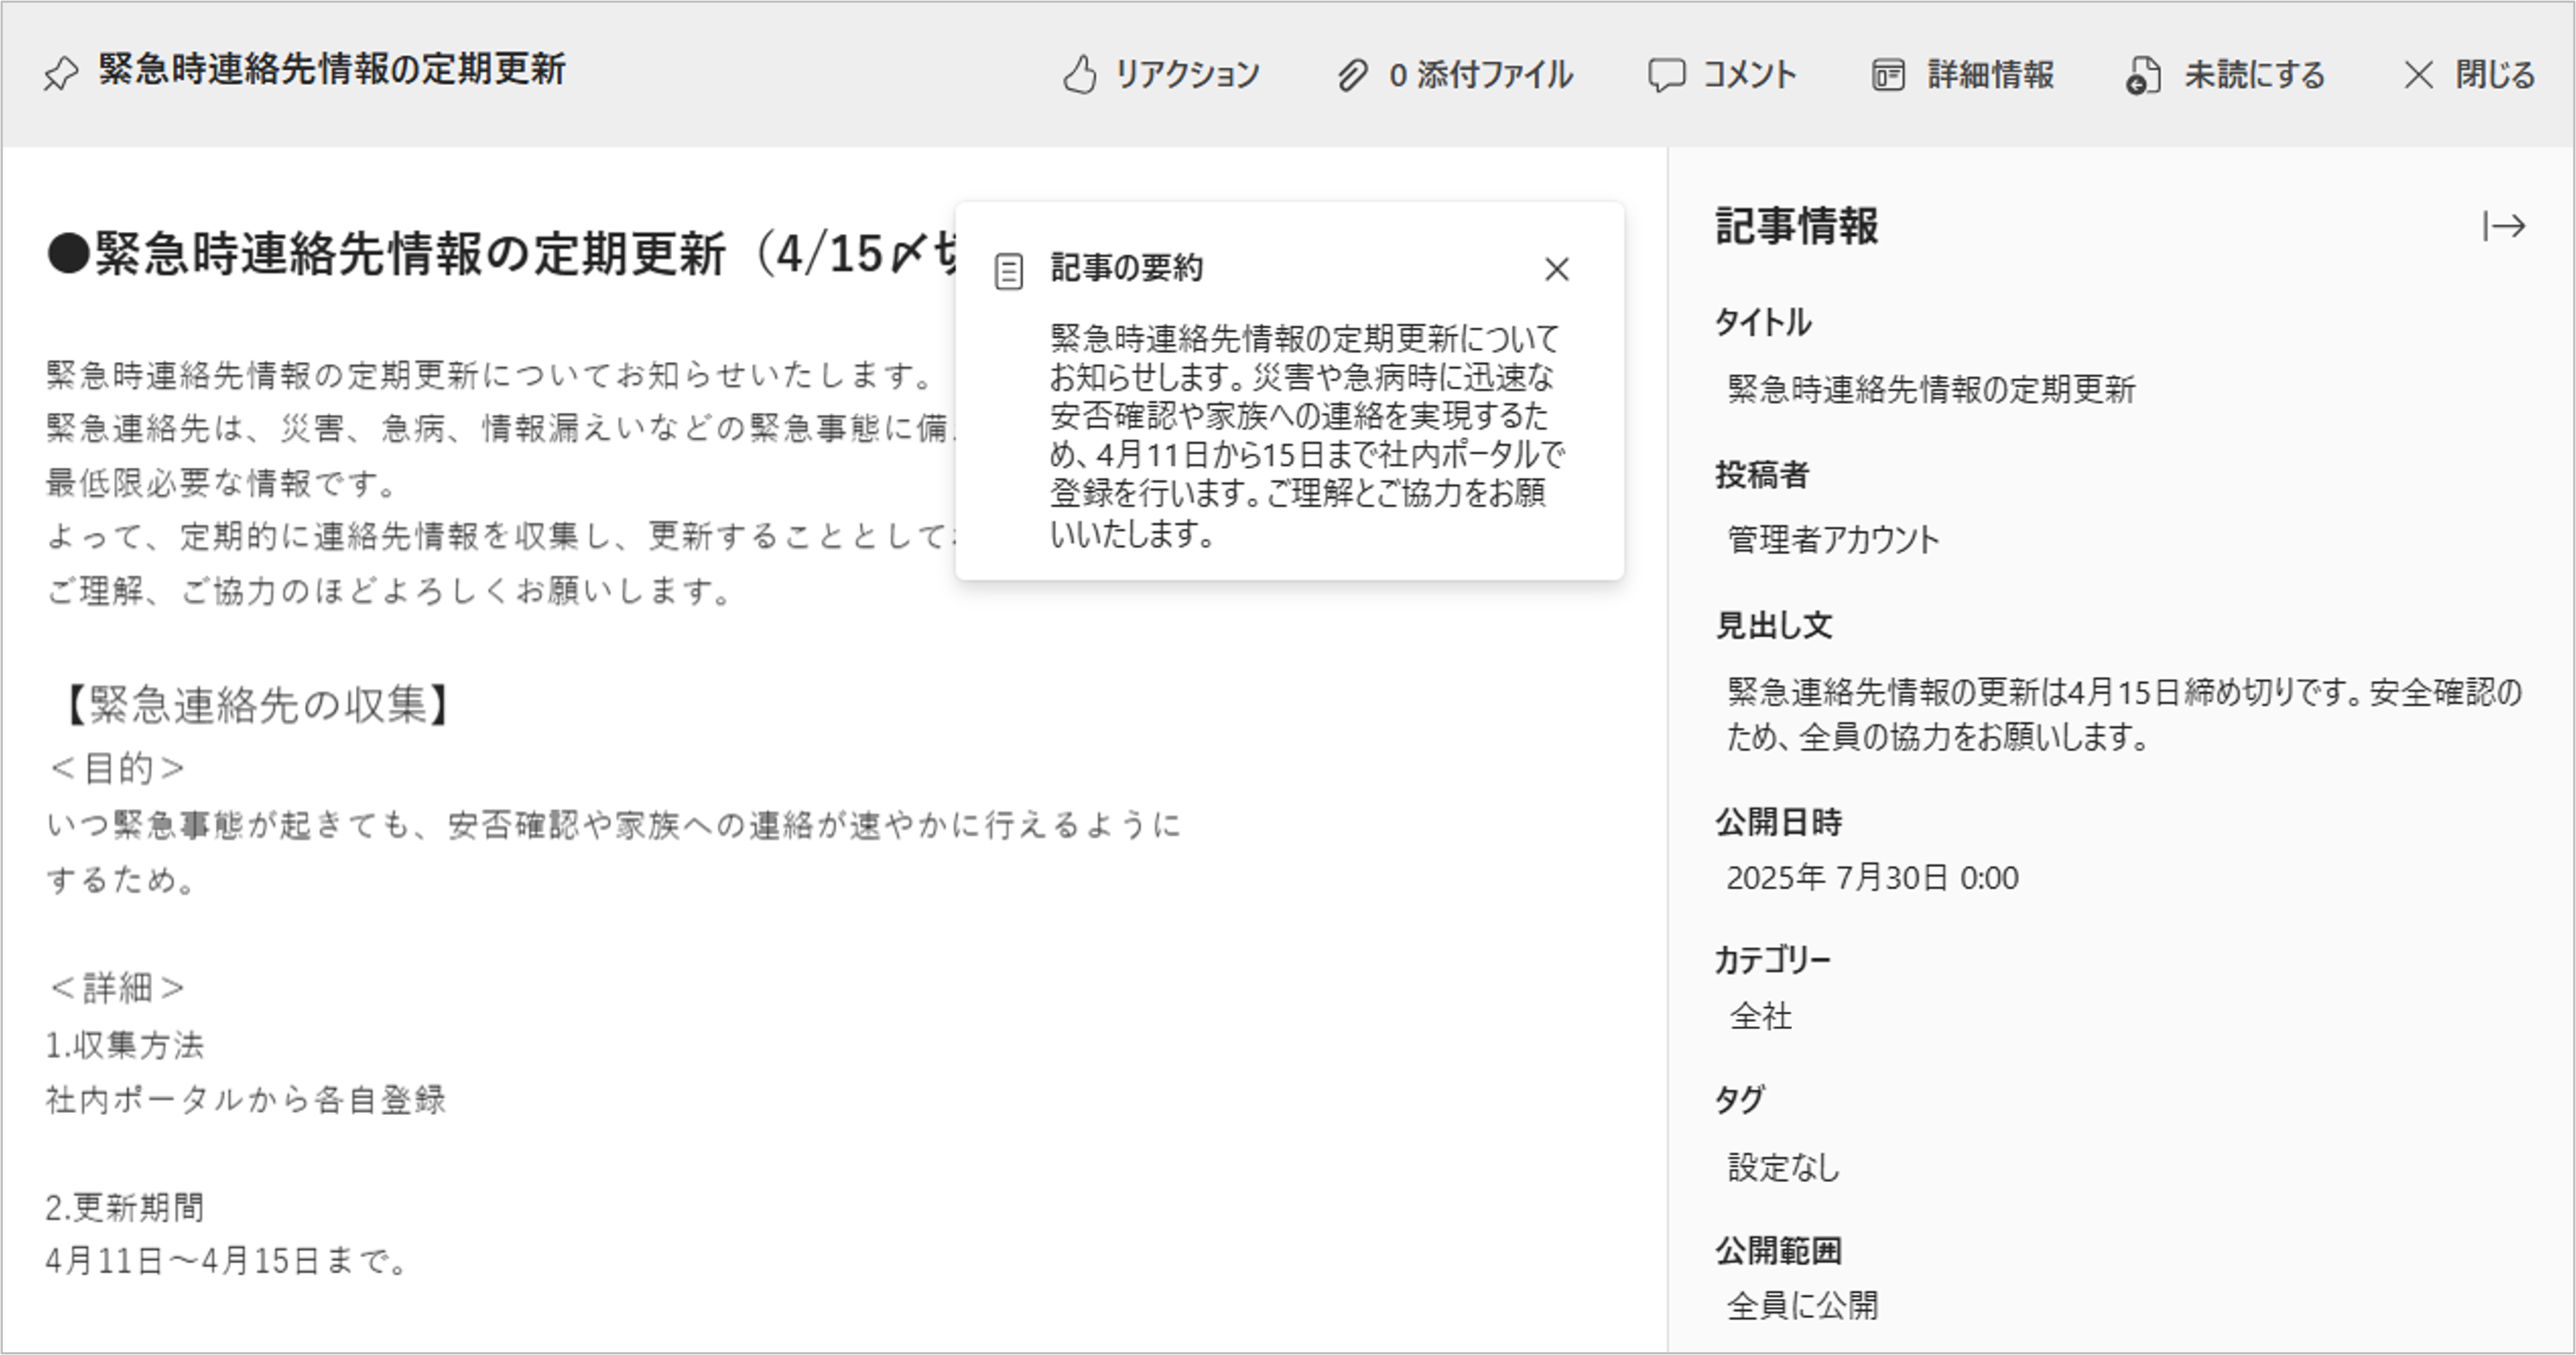Click the speech bubble コメント icon
This screenshot has width=2576, height=1355.
click(1666, 75)
